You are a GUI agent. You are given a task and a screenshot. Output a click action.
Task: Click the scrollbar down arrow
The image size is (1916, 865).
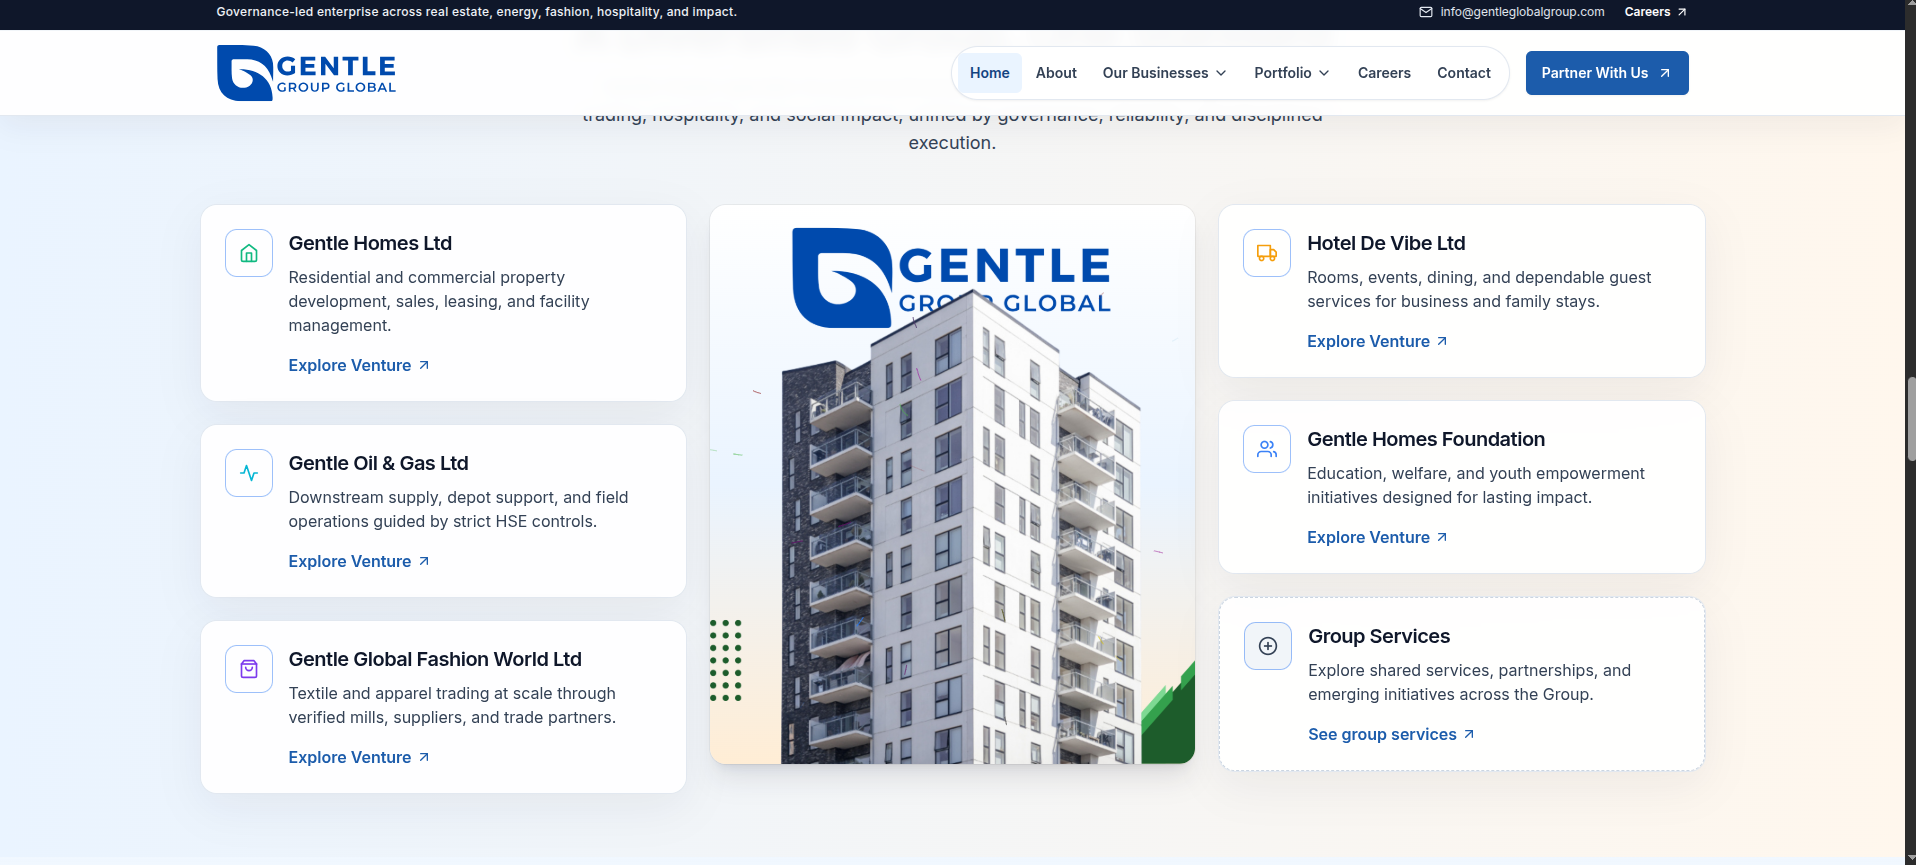(x=1911, y=859)
